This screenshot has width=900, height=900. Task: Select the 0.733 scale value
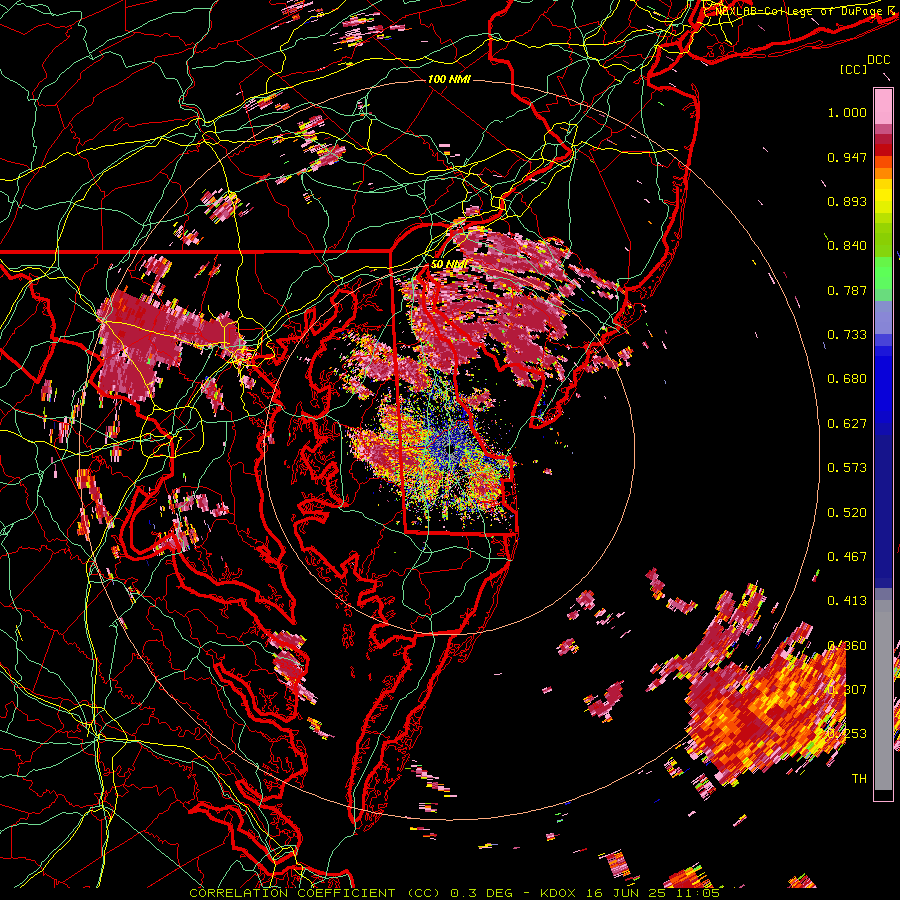(847, 335)
